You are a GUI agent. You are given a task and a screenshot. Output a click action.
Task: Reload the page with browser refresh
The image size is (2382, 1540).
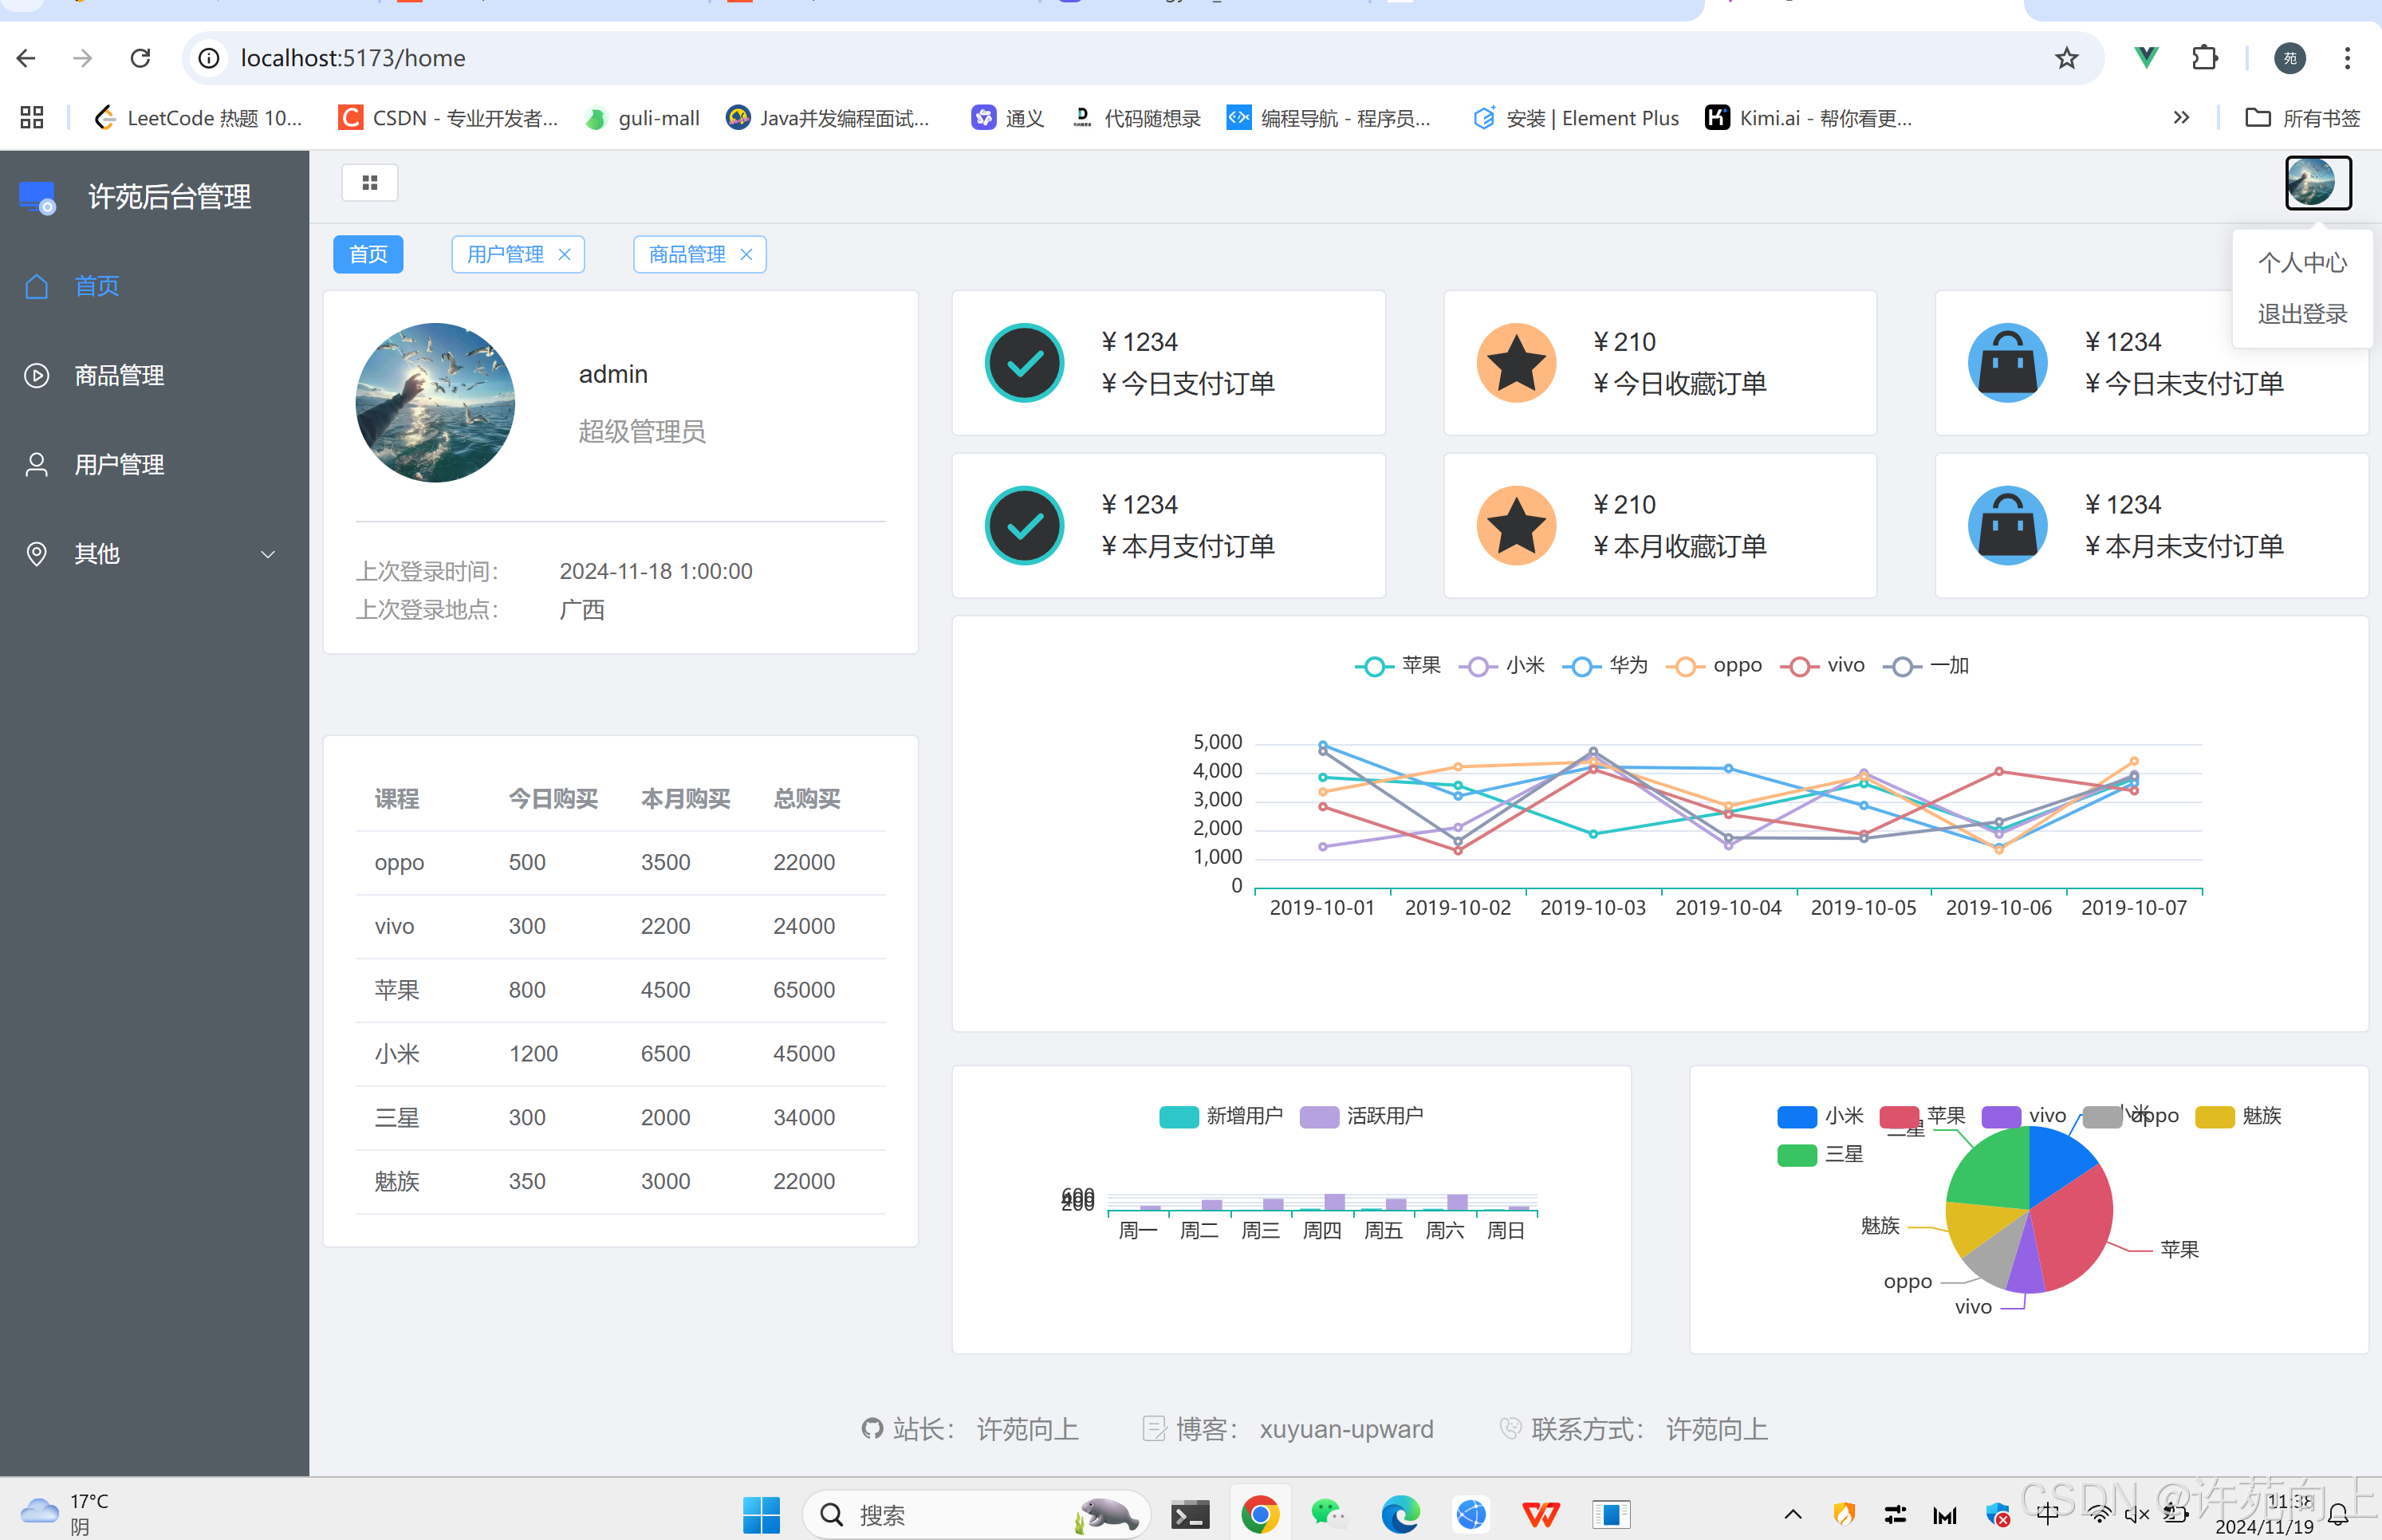[140, 58]
